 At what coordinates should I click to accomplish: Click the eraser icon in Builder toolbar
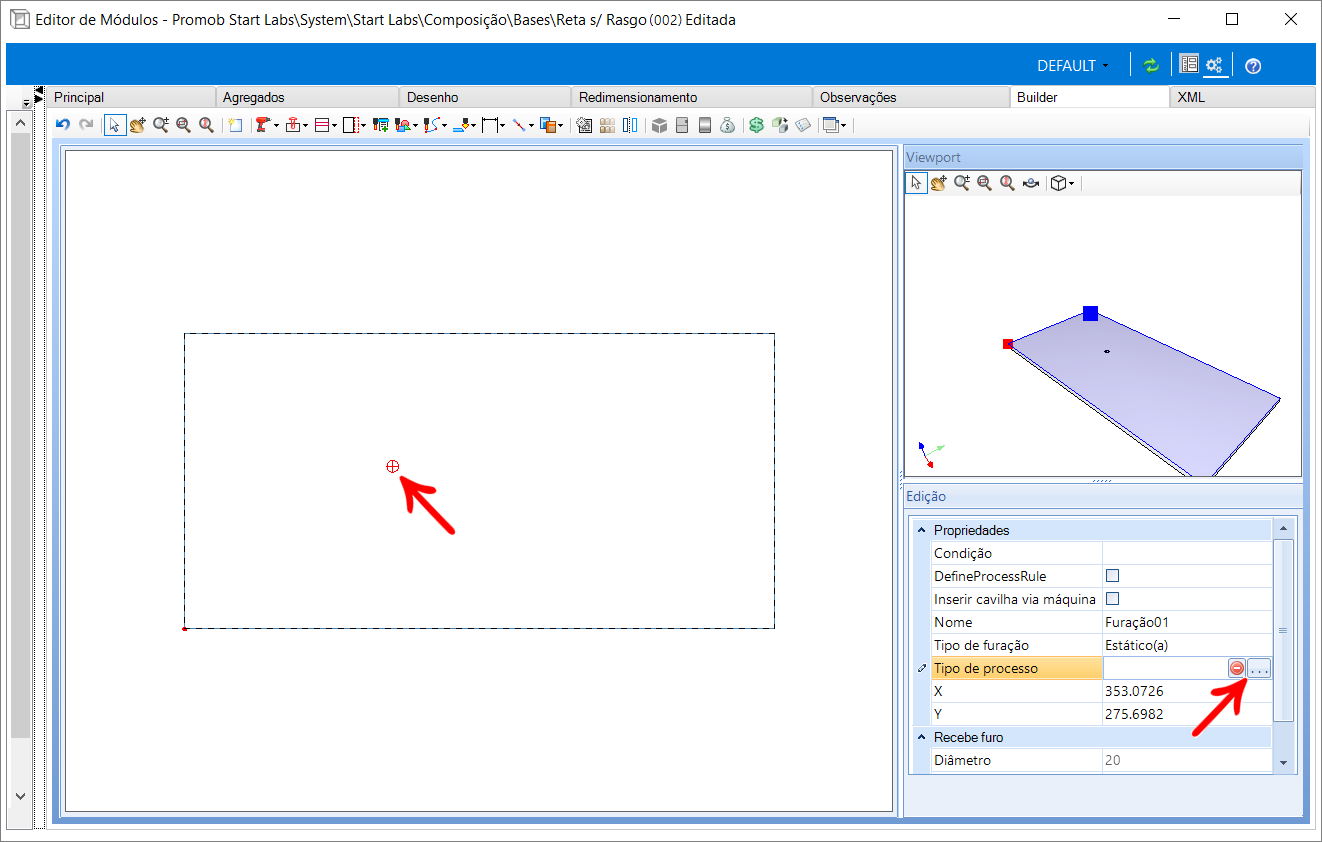(x=804, y=125)
